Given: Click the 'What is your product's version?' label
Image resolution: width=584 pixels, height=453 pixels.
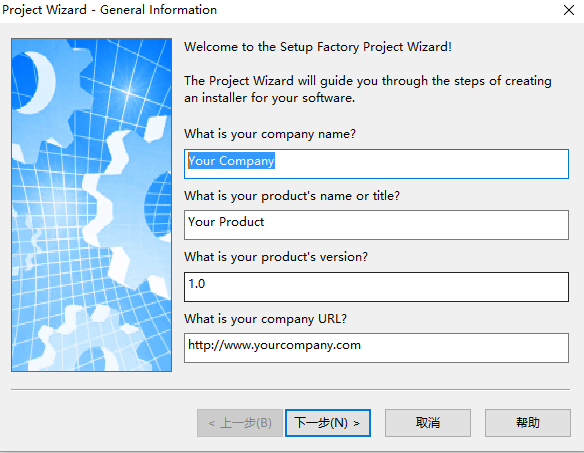Looking at the screenshot, I should coord(276,257).
